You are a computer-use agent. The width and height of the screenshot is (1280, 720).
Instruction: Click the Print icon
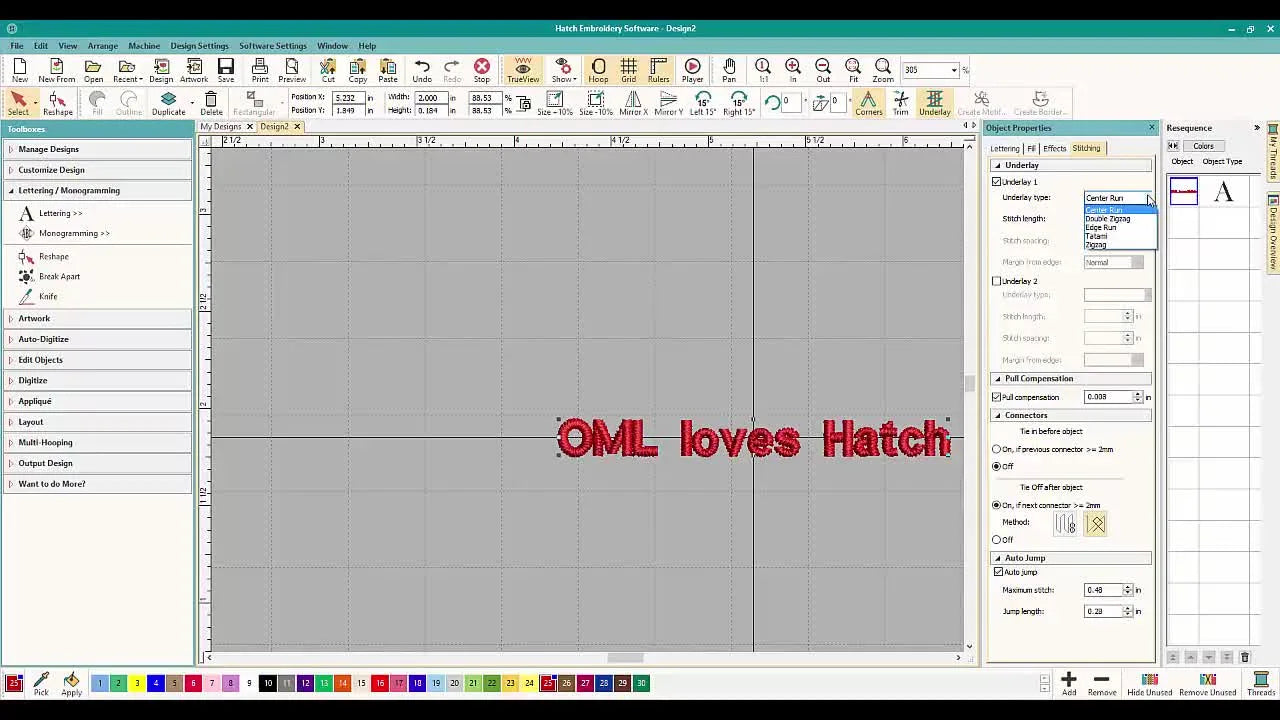point(260,70)
